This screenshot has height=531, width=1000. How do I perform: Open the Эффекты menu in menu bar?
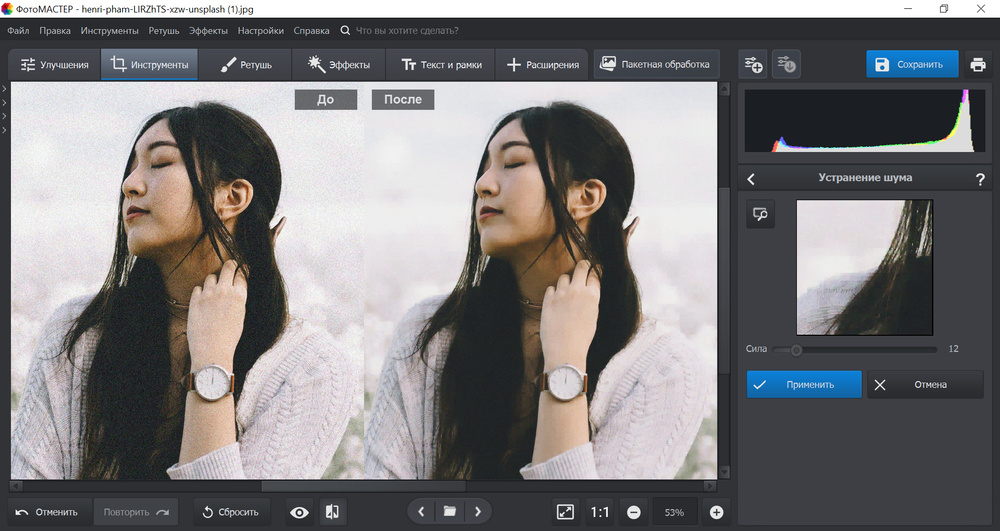point(208,31)
